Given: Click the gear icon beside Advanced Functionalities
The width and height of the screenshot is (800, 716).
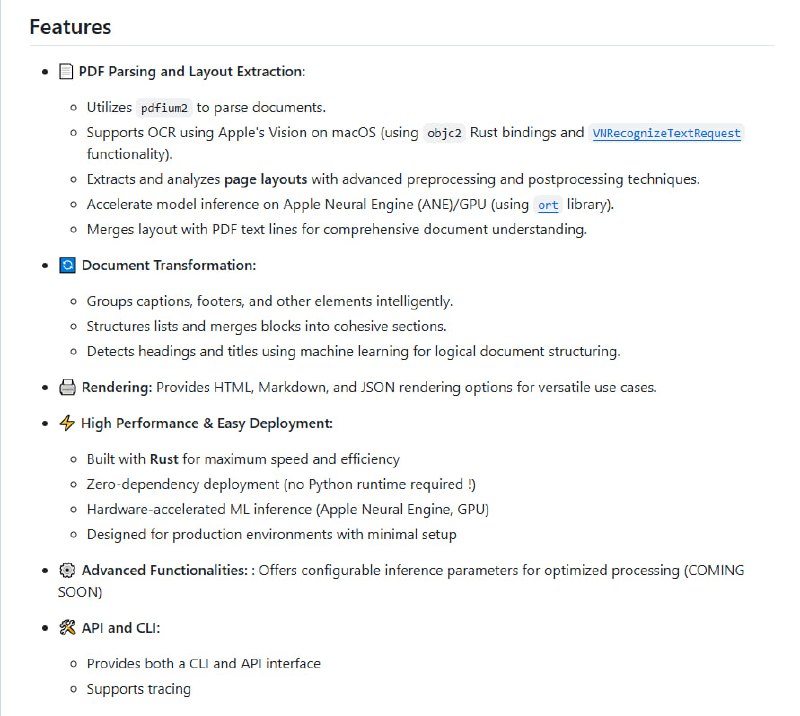Looking at the screenshot, I should (x=67, y=570).
